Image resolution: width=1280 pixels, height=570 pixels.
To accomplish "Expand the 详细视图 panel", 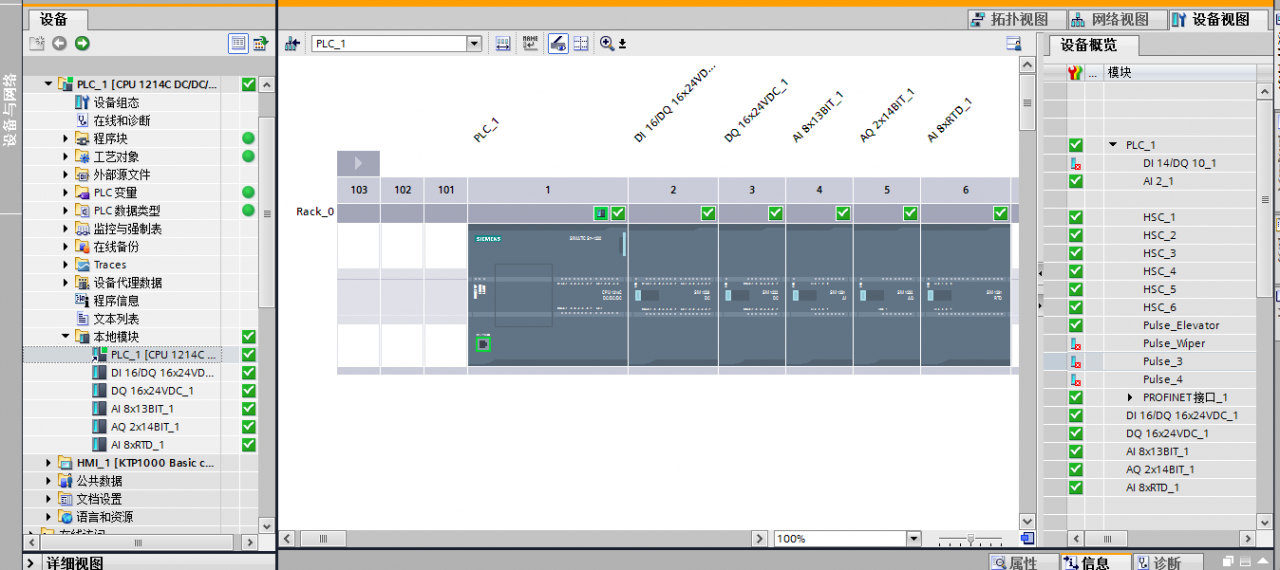I will pyautogui.click(x=31, y=564).
